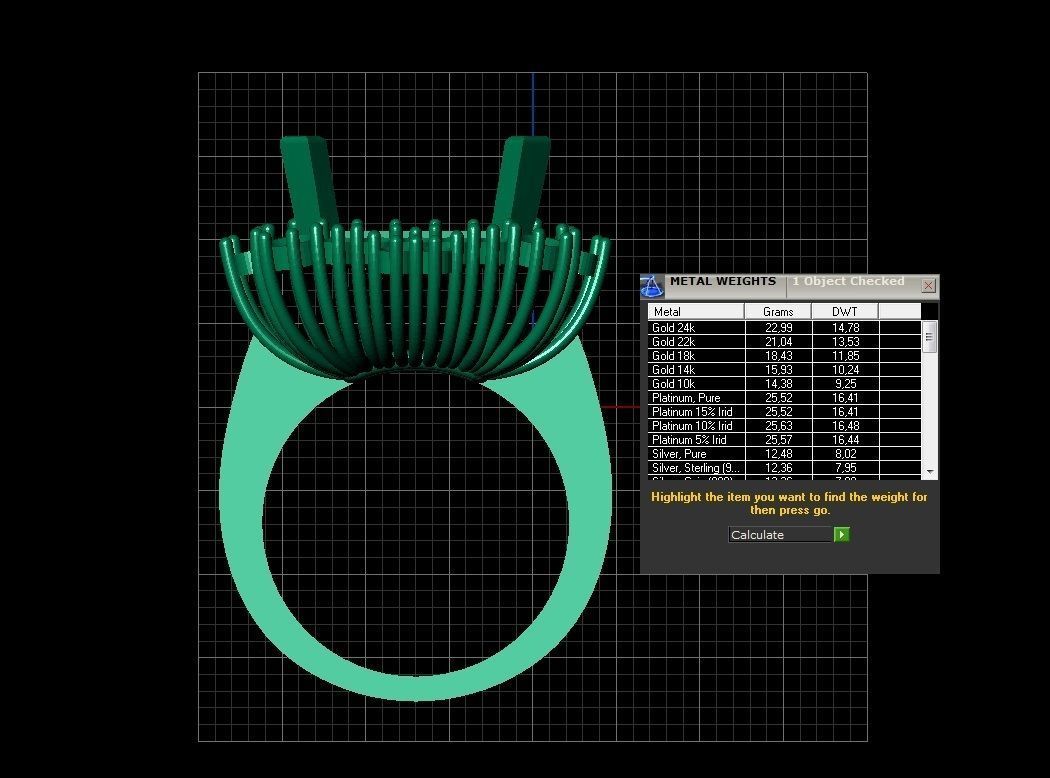Sort by the Grams column header

point(777,311)
